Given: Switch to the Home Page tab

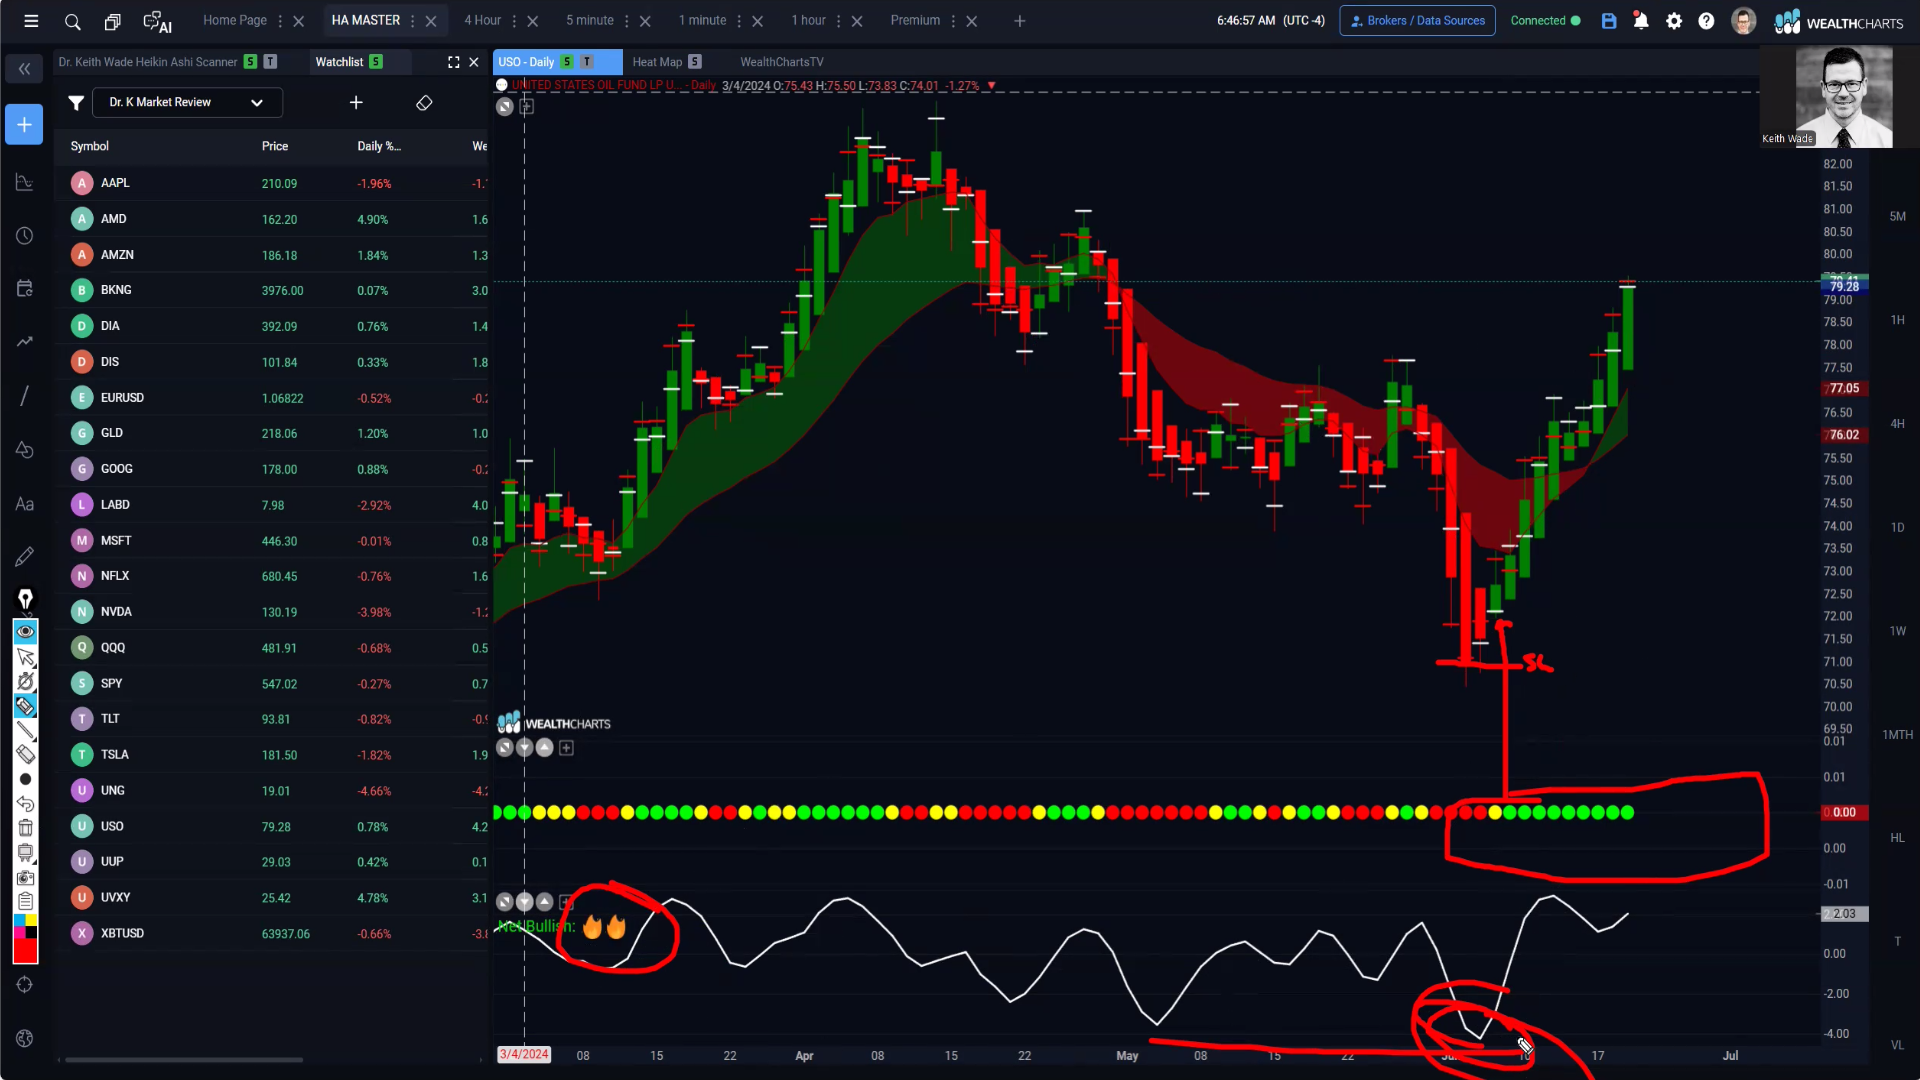Looking at the screenshot, I should coord(235,21).
